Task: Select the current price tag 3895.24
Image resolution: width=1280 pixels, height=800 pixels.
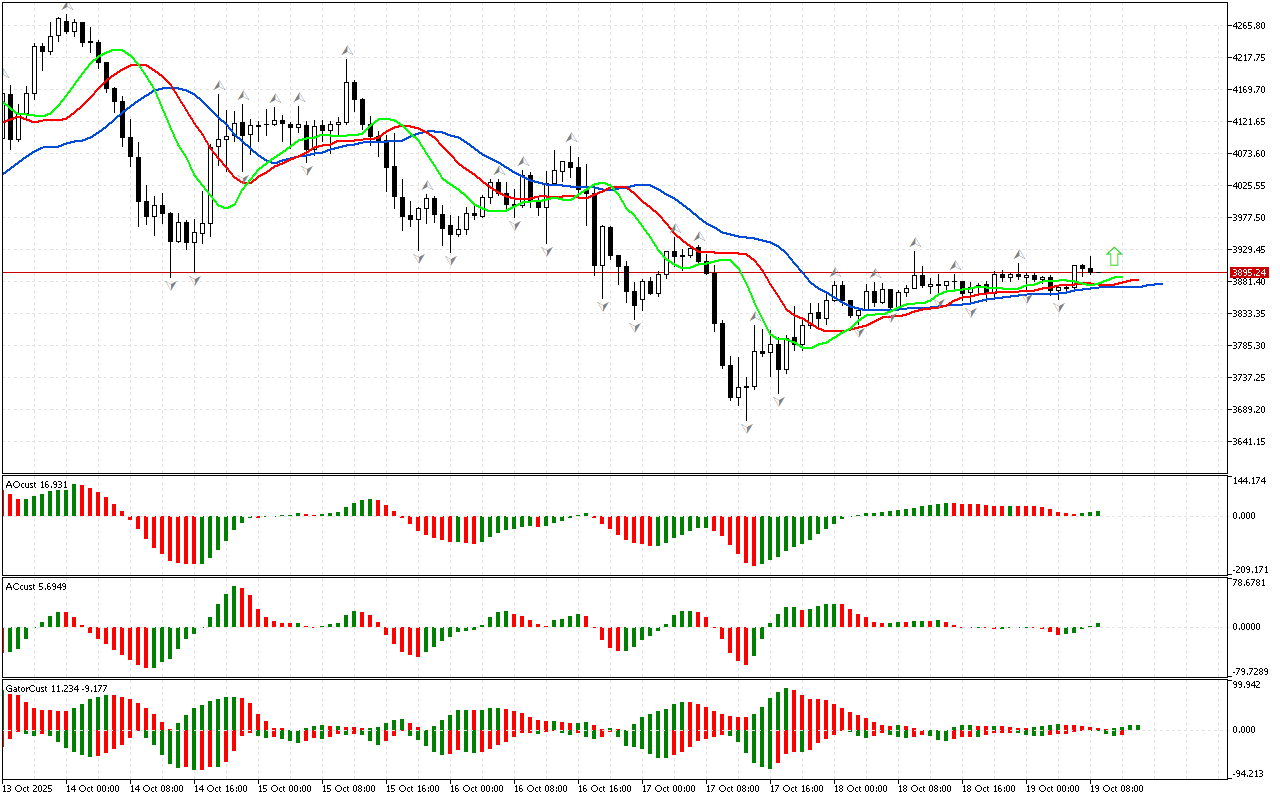Action: pos(1250,272)
